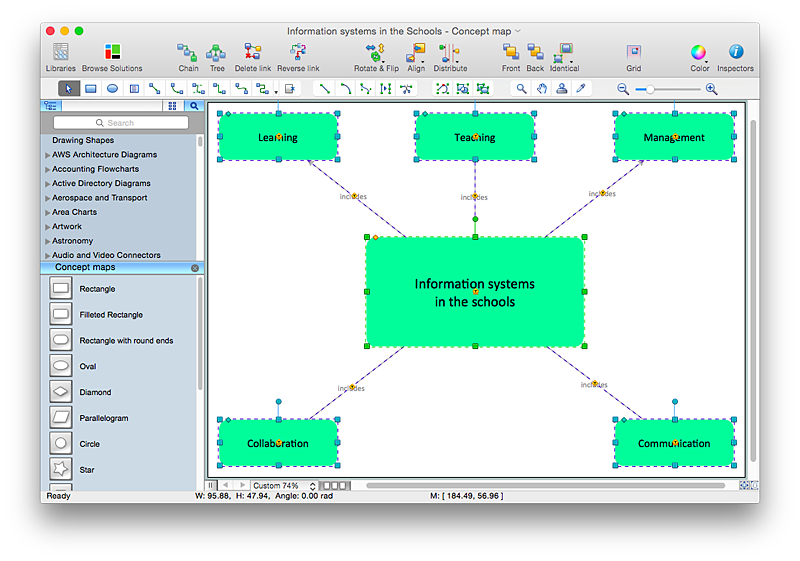Bring the selection to Front

[511, 58]
